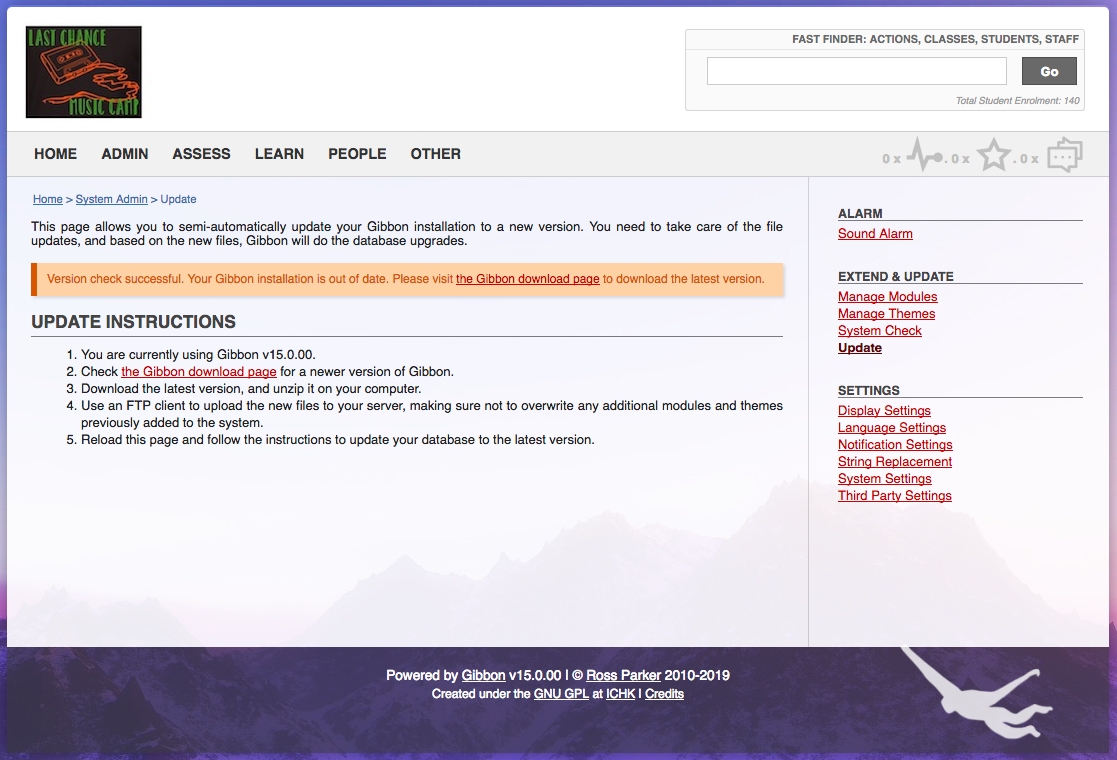Open the star likes icon

(993, 155)
